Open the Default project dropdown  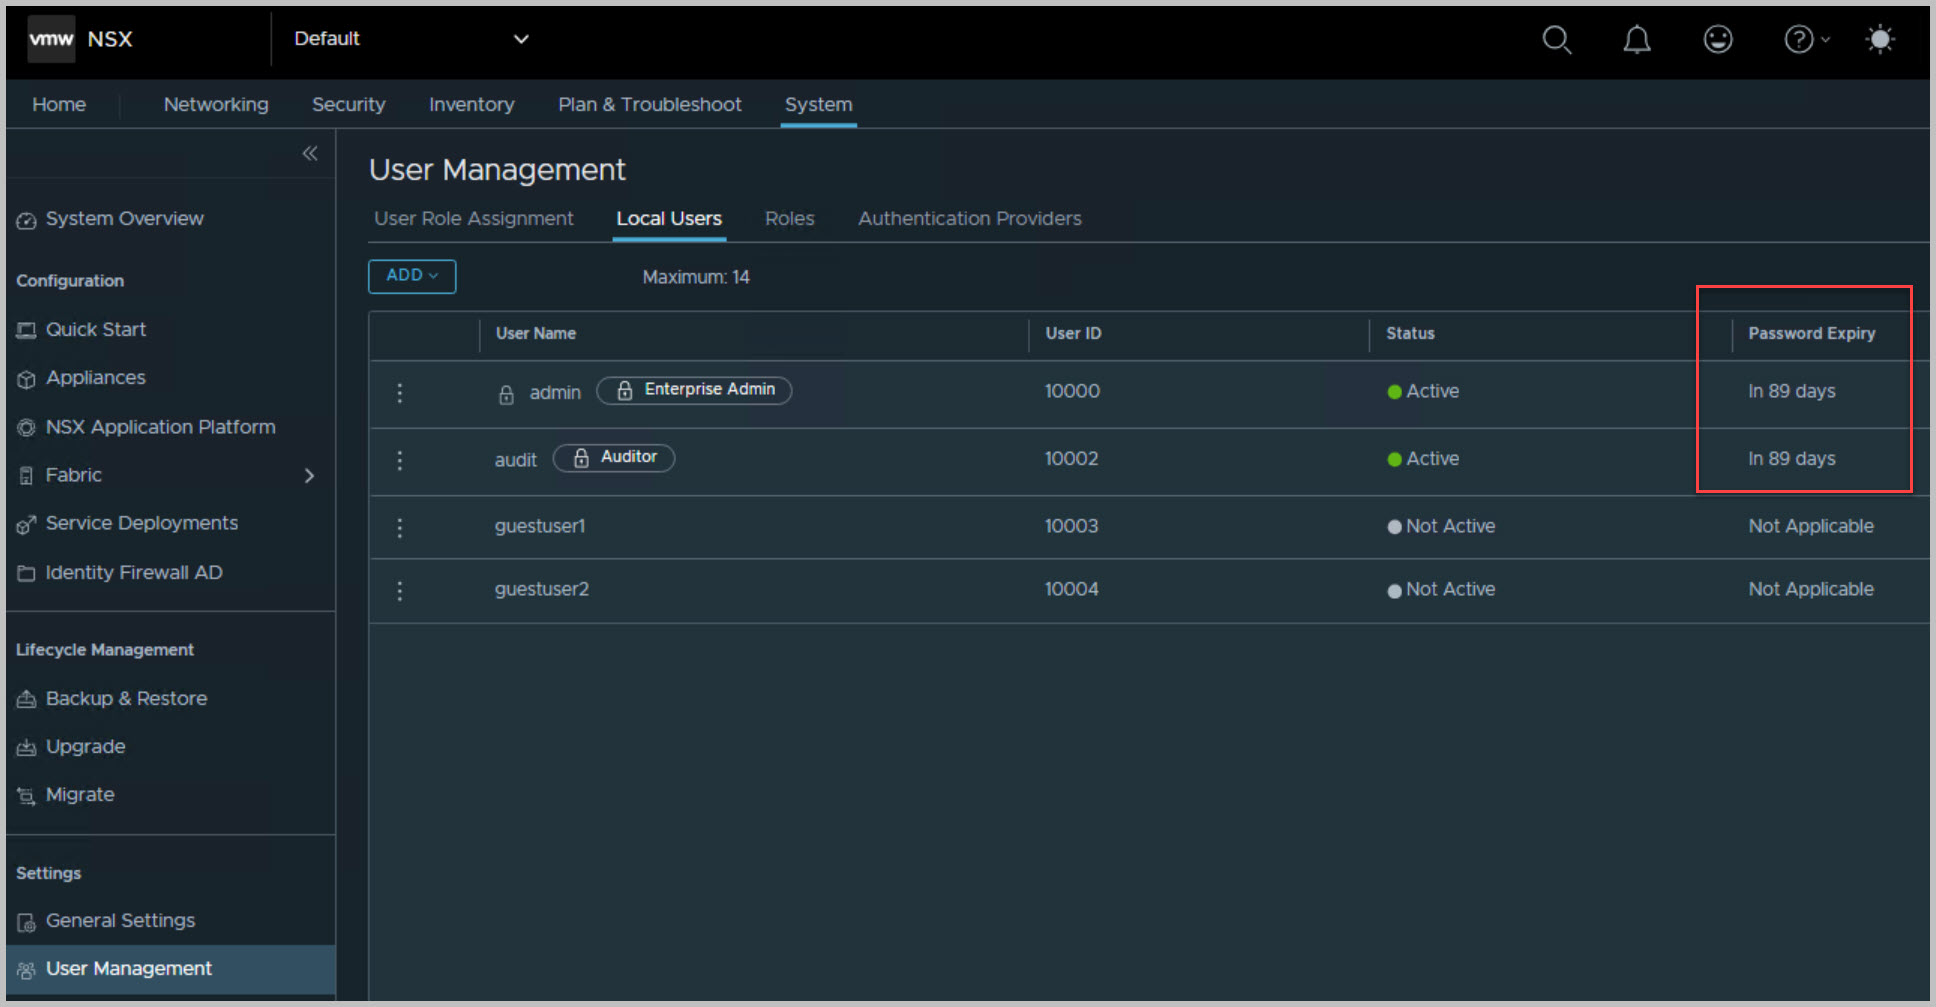[410, 39]
